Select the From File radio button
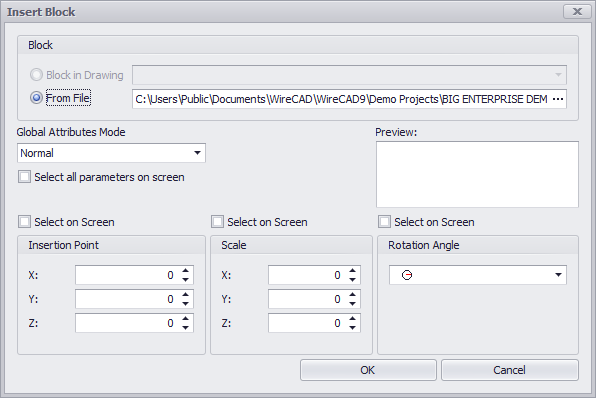This screenshot has width=596, height=398. (x=36, y=98)
